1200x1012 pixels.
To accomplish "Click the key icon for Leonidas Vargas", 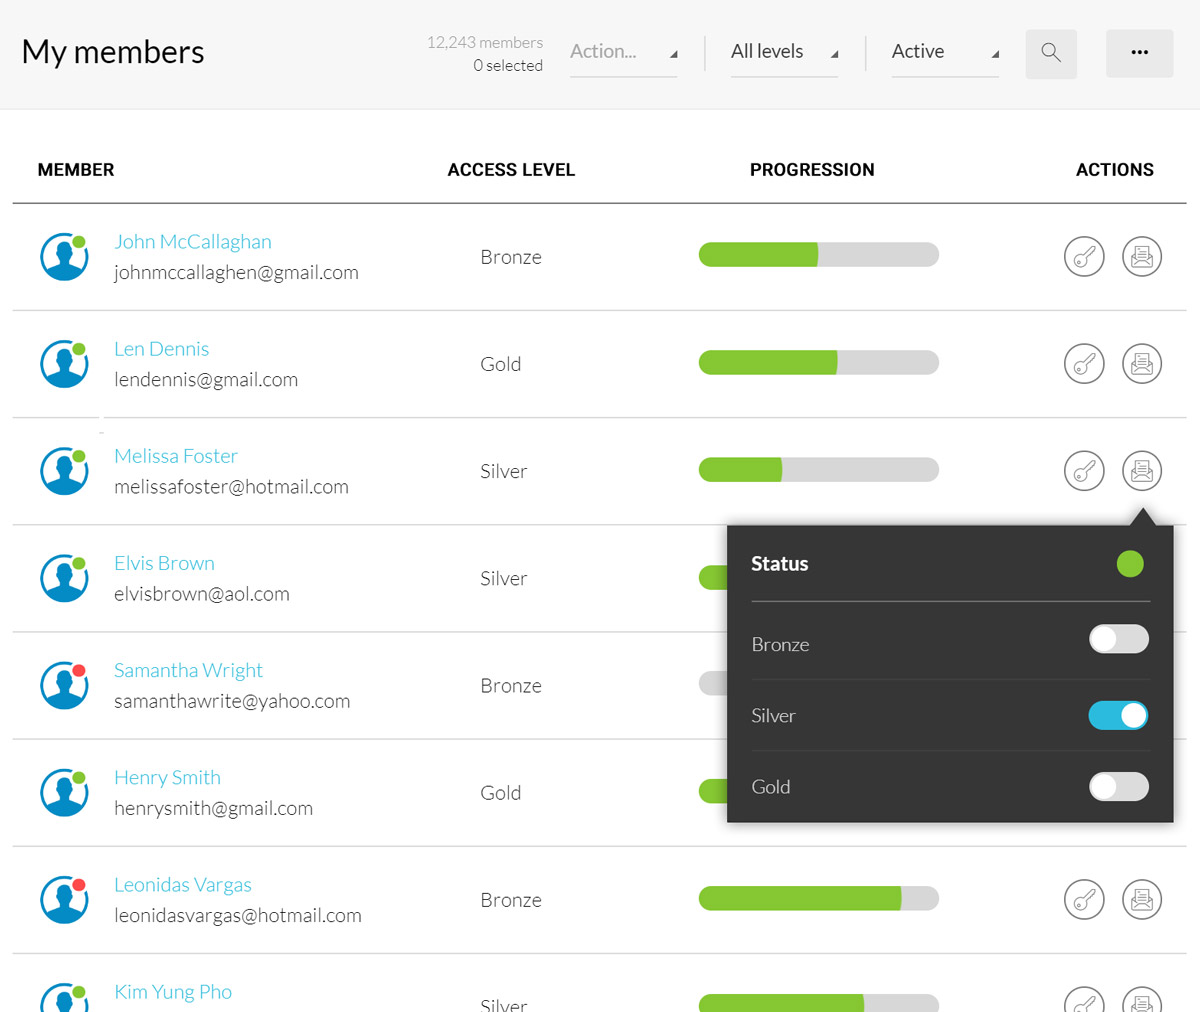I will point(1084,900).
